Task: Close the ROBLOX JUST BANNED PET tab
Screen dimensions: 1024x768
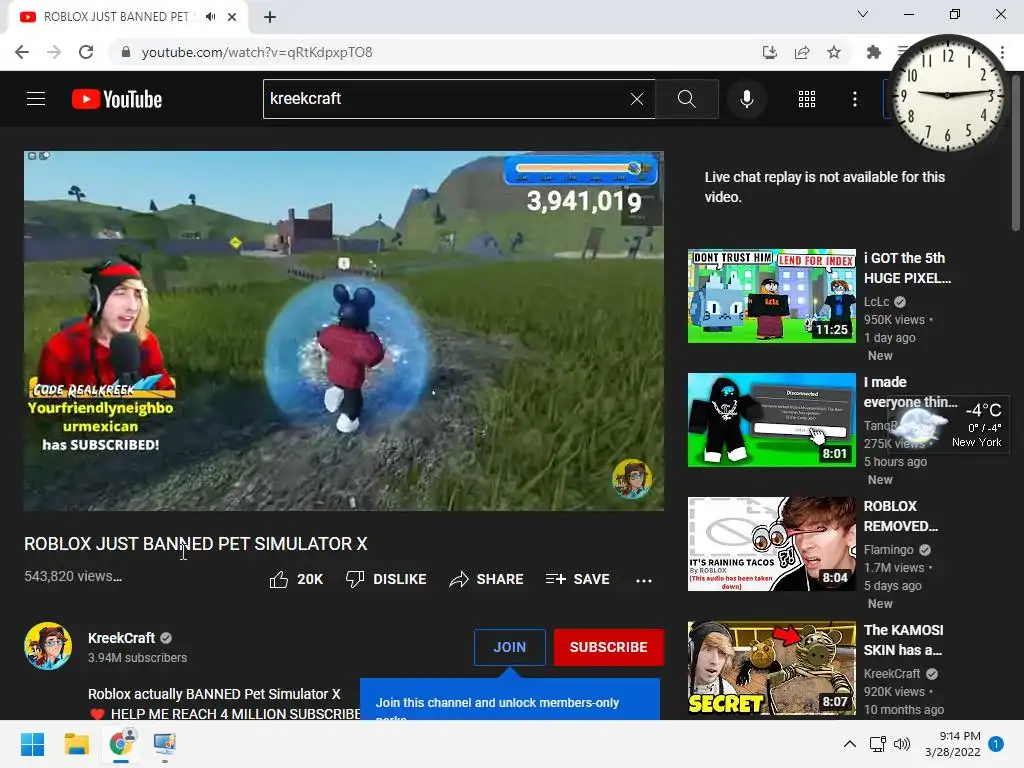Action: pyautogui.click(x=232, y=17)
